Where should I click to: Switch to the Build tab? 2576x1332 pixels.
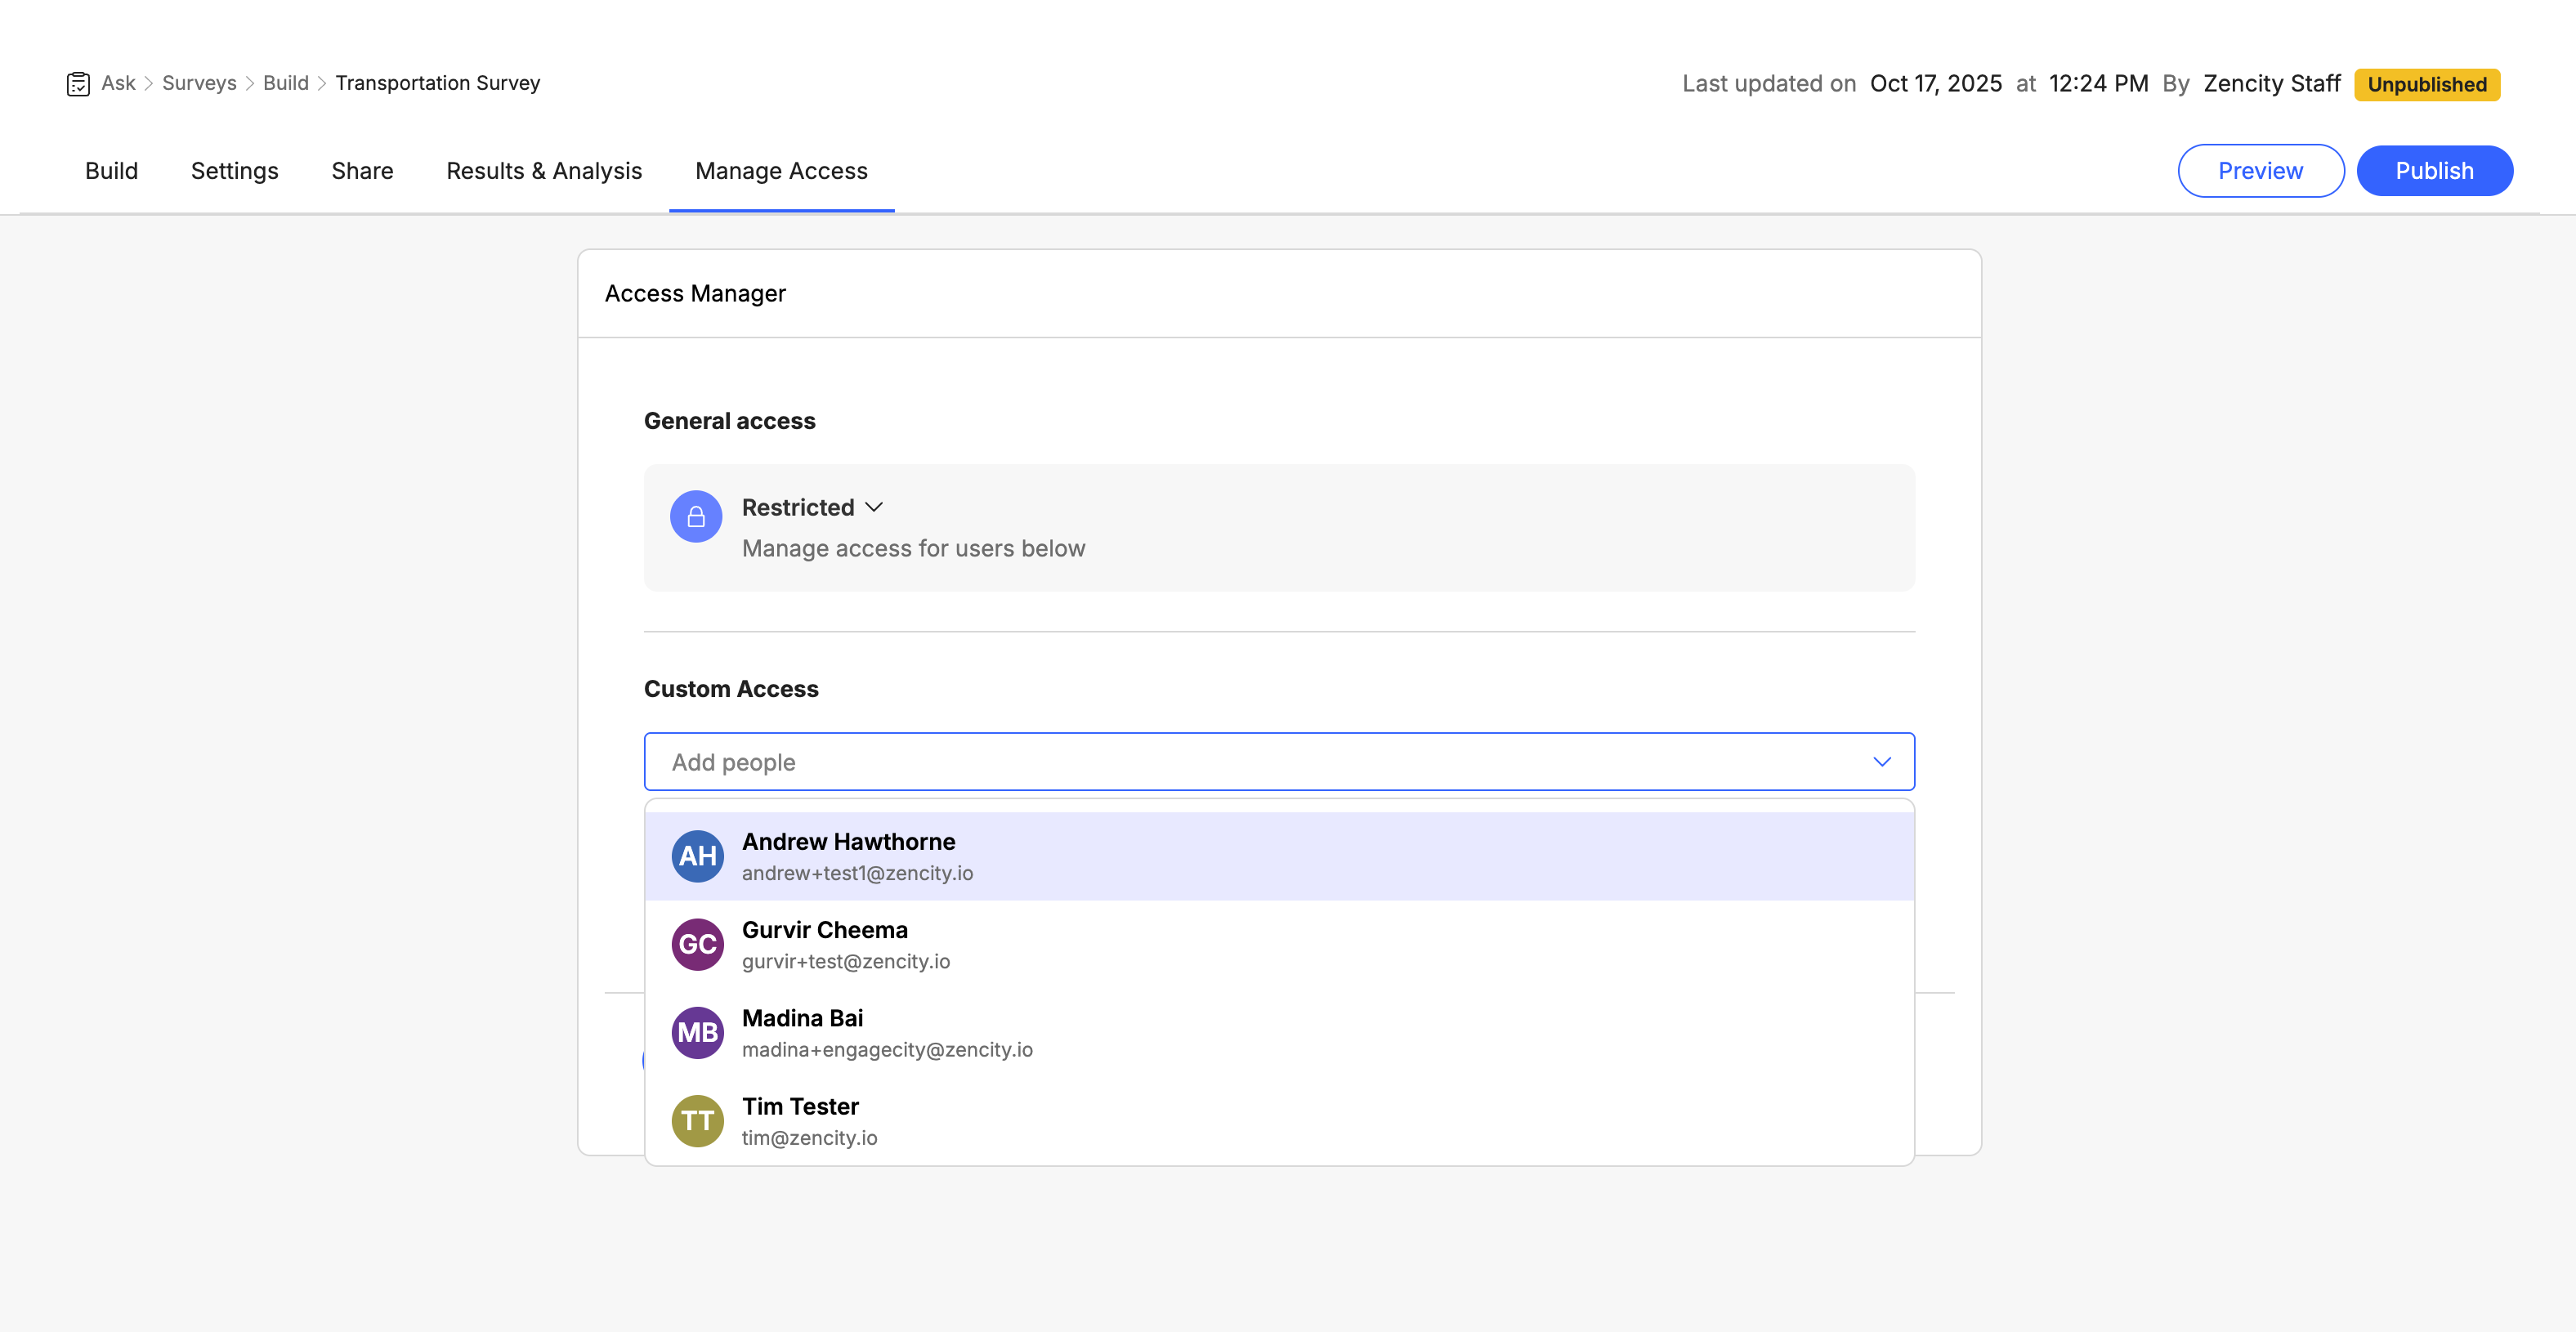point(111,171)
